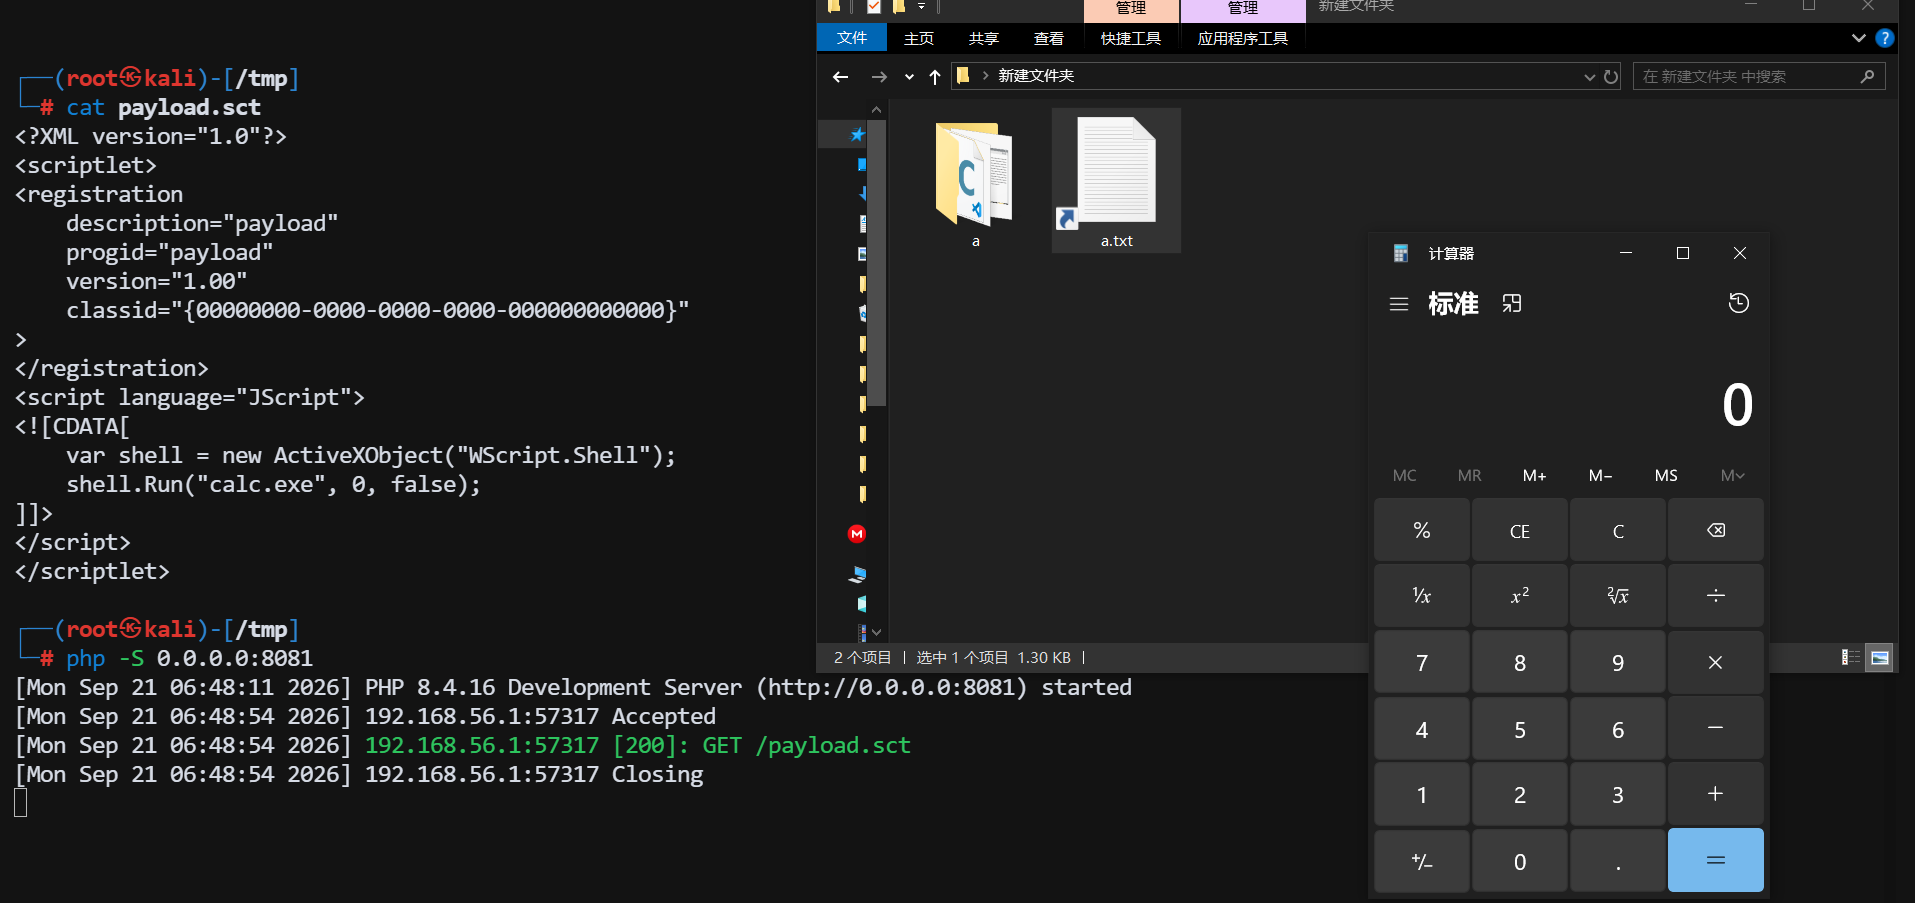Click digit 9 on Calculator keypad
Screen dimensions: 1915x903
1618,662
